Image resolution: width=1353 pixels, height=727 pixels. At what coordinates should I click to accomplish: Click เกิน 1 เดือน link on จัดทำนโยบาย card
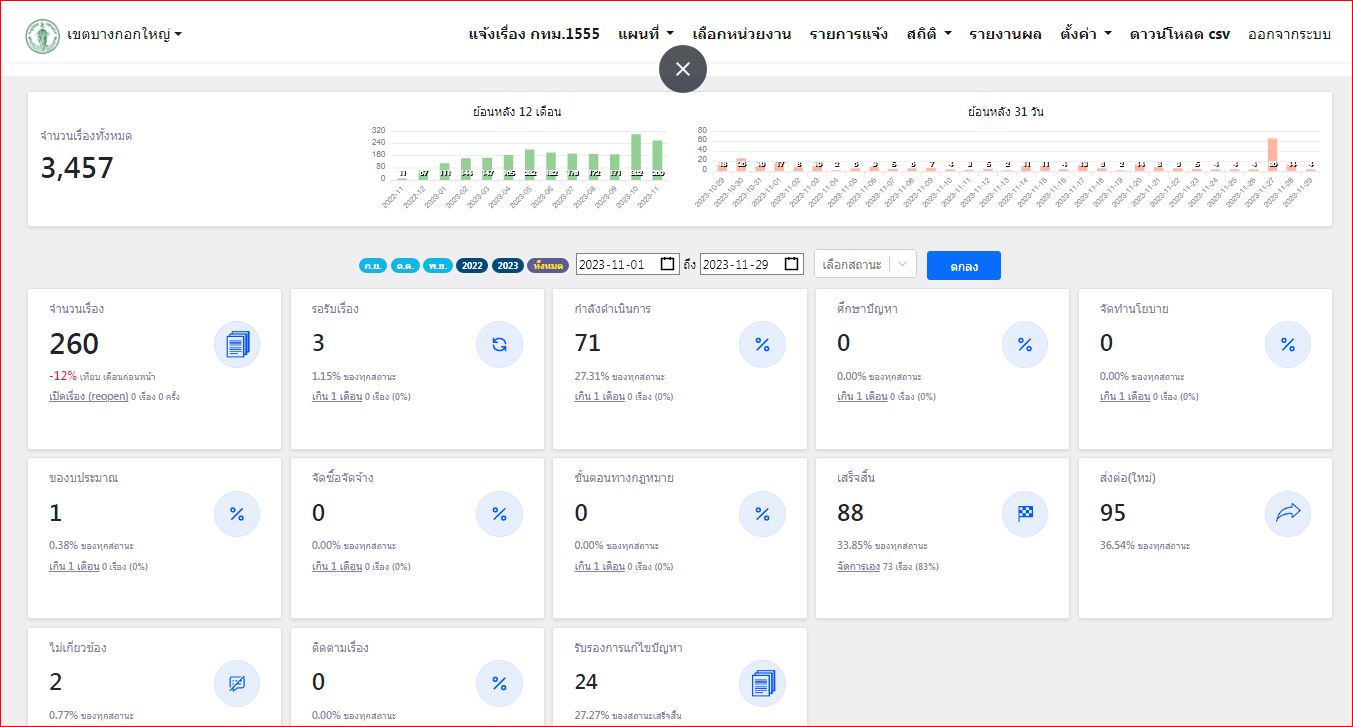click(1125, 397)
